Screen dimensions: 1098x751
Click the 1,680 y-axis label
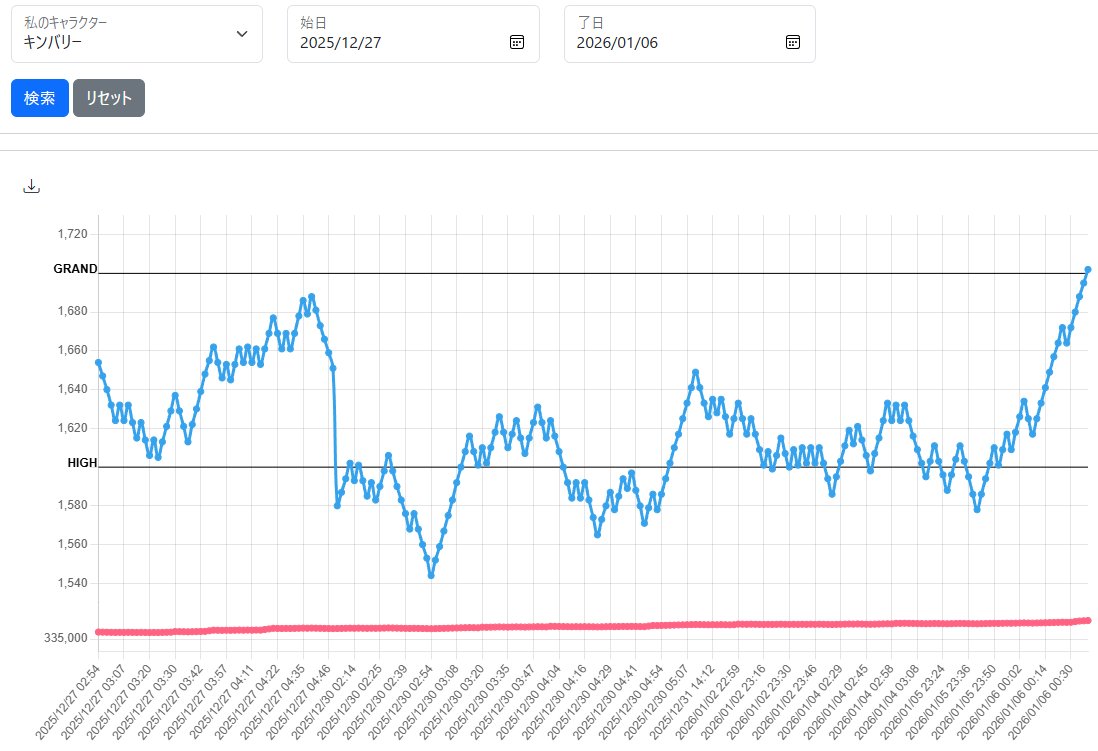73,311
